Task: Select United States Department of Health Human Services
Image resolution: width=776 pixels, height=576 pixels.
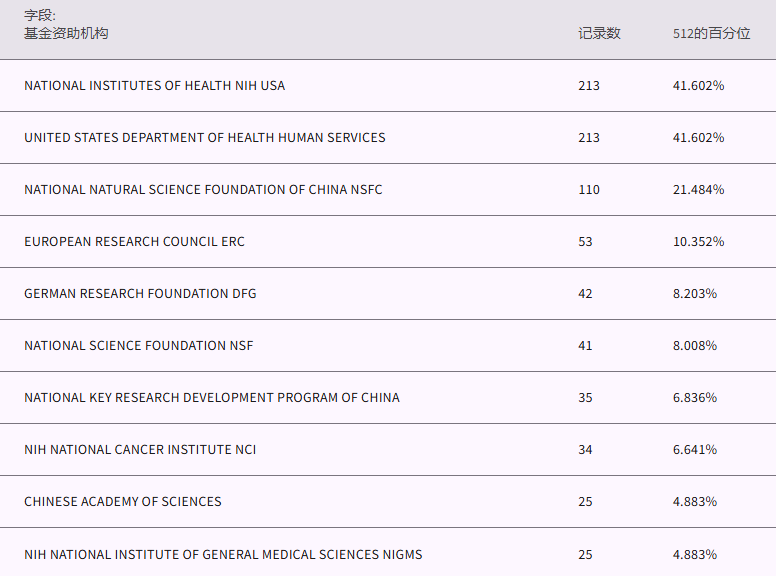Action: pos(204,138)
